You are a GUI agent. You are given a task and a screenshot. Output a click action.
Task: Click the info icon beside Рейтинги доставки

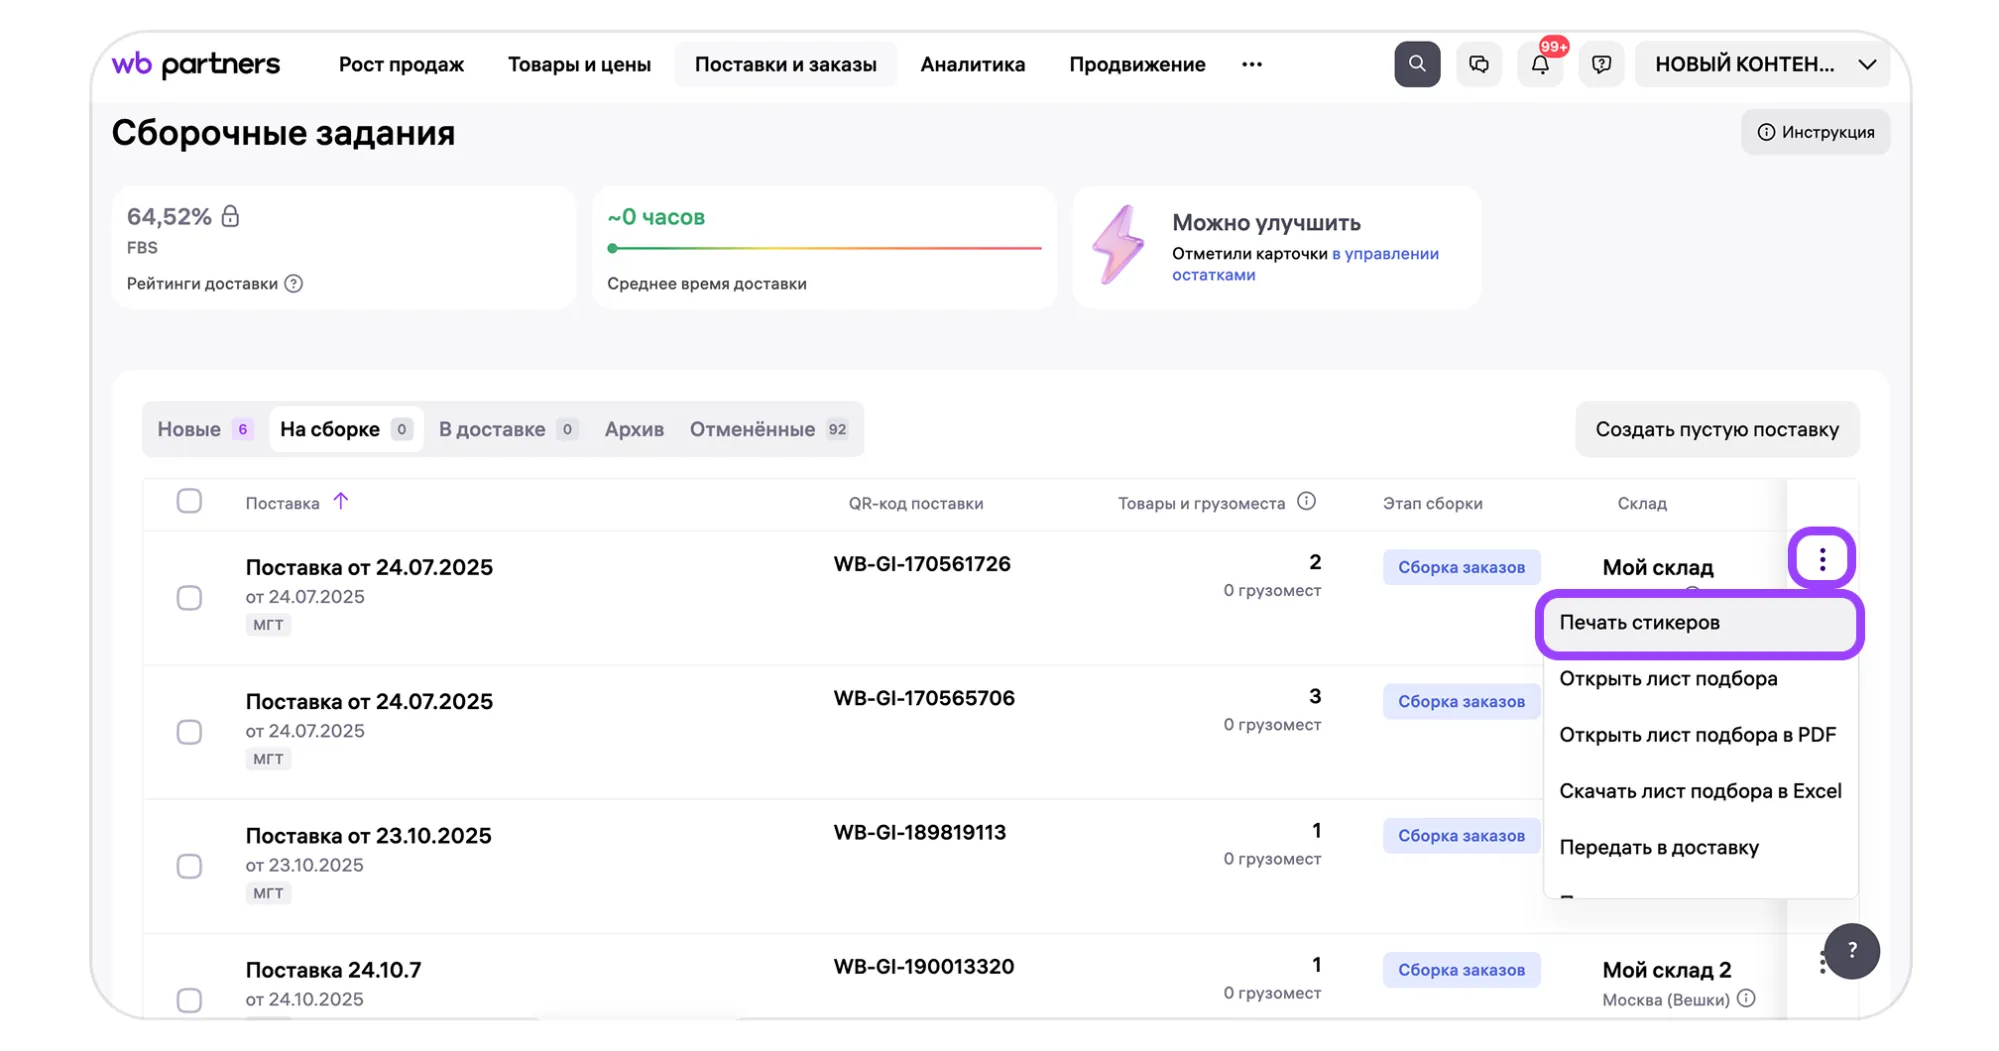[x=293, y=284]
